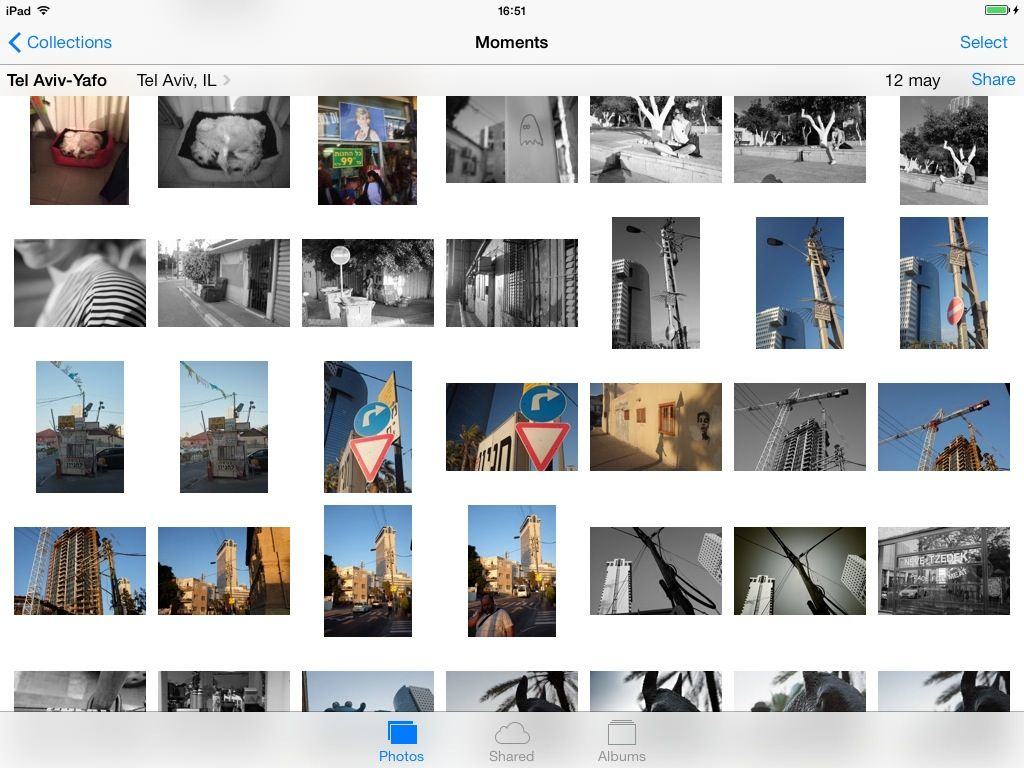Screen dimensions: 1024x768
Task: Open the Neve Tzedek sign photo
Action: pyautogui.click(x=943, y=571)
